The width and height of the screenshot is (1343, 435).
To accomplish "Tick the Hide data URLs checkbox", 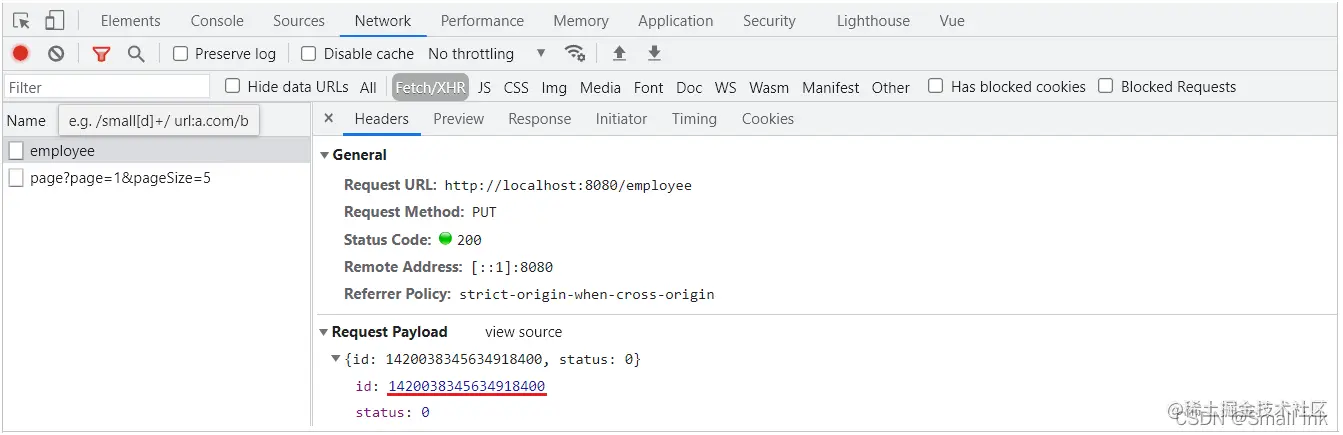I will pos(233,86).
